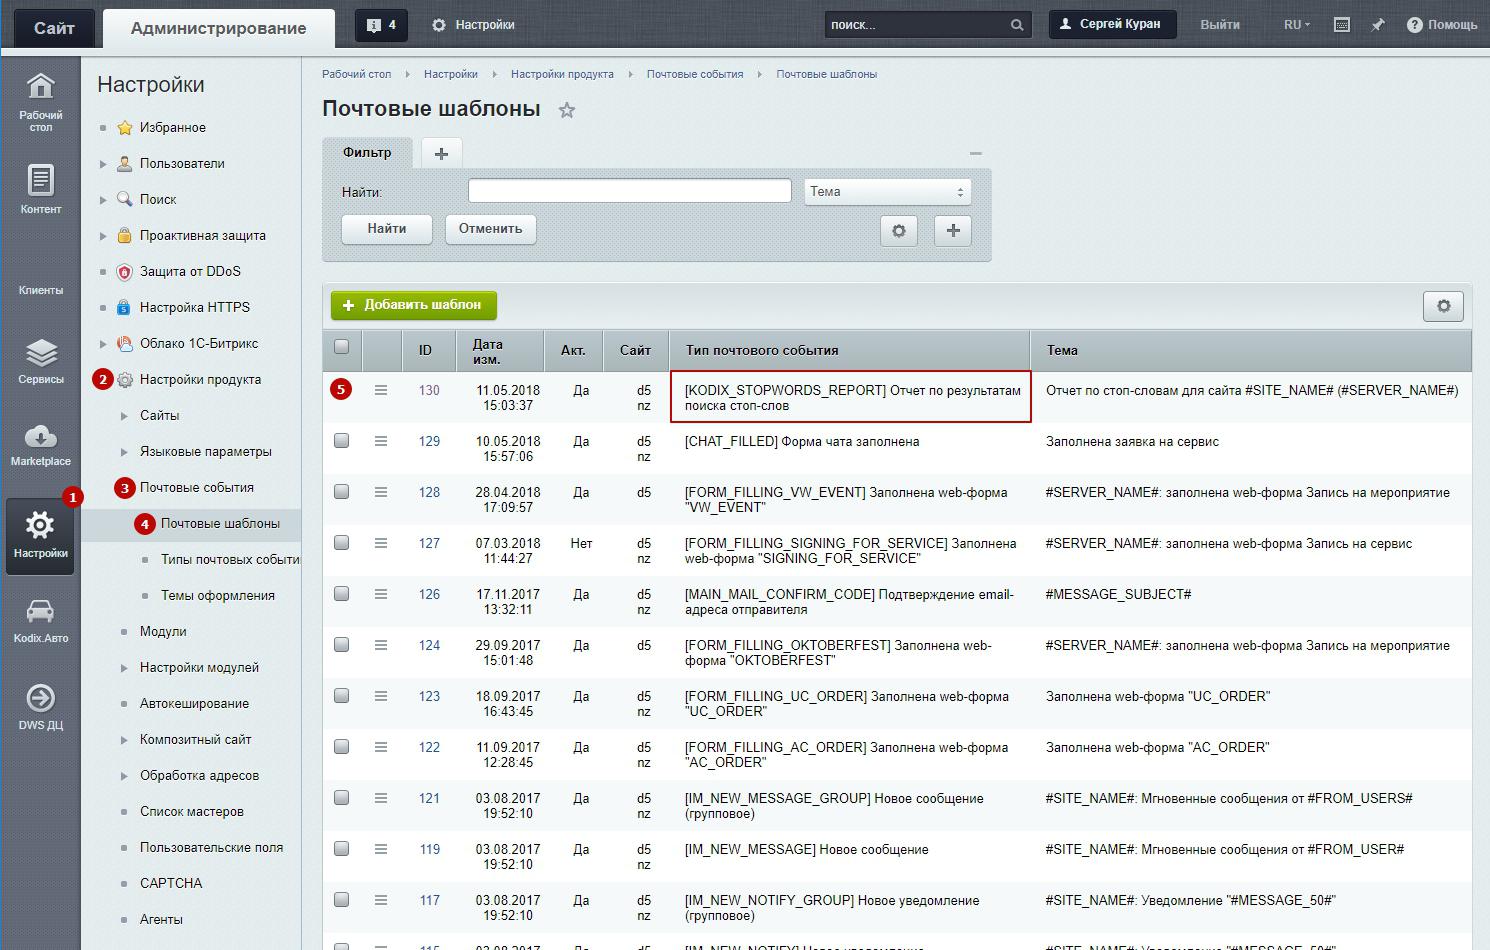Open Типы почтовых событий menu item
The height and width of the screenshot is (950, 1490).
(230, 559)
